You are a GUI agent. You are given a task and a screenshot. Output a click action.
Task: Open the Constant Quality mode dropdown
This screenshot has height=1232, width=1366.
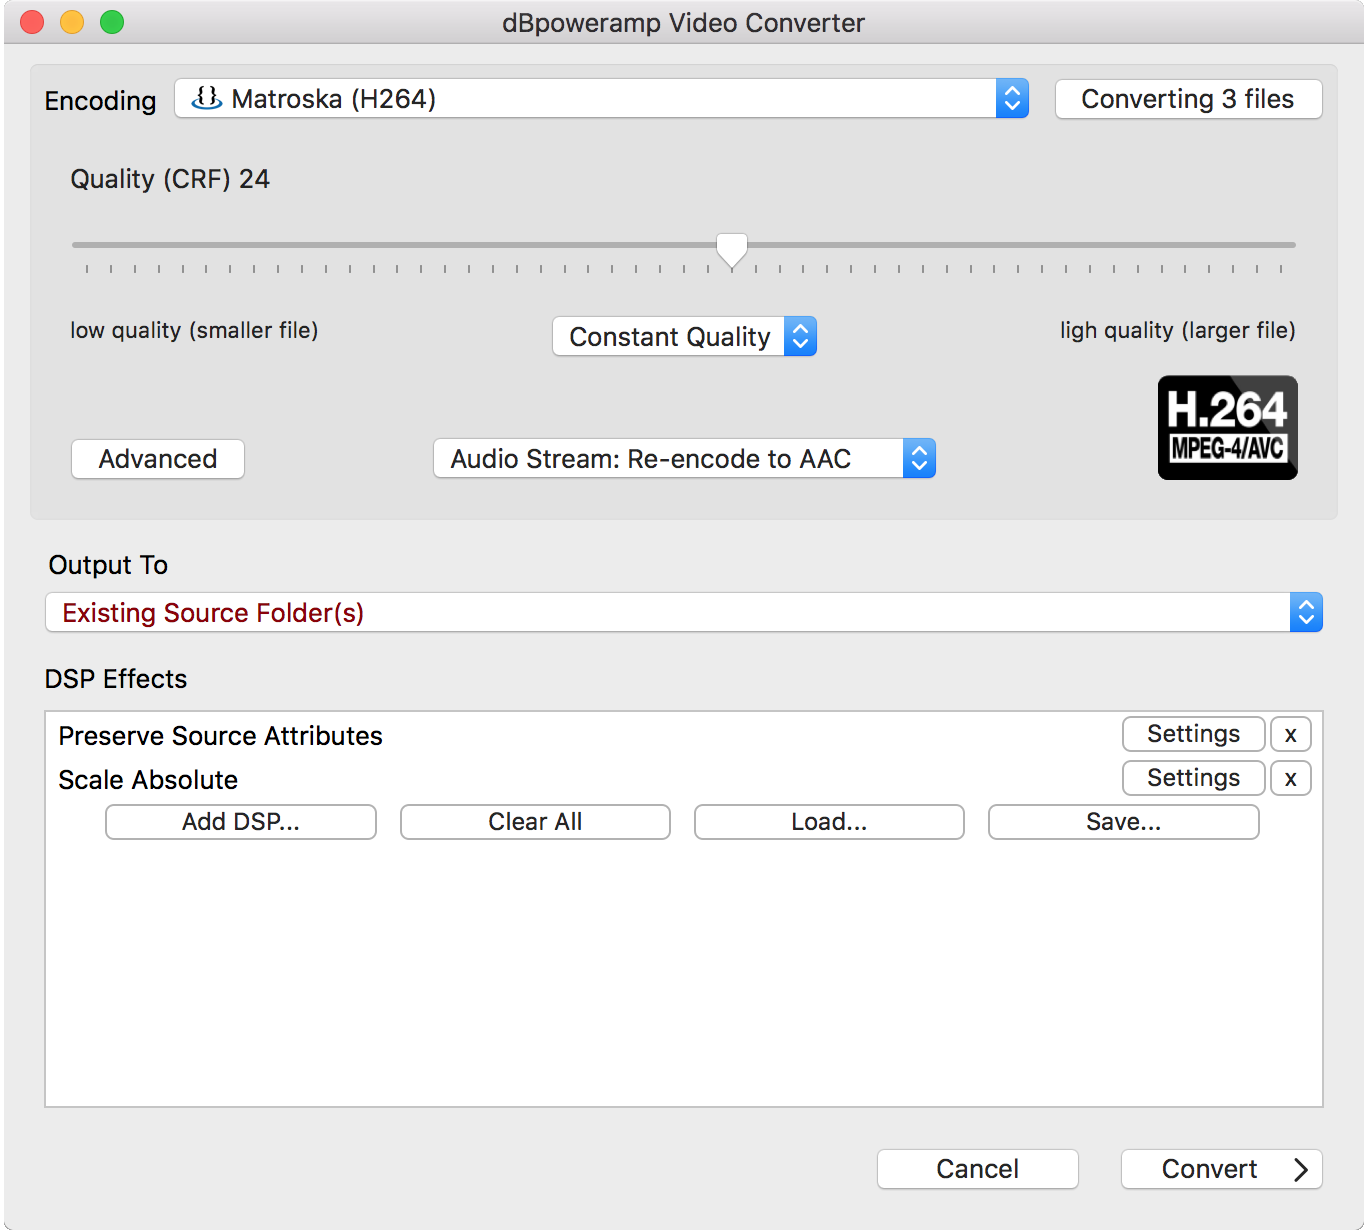(x=684, y=337)
